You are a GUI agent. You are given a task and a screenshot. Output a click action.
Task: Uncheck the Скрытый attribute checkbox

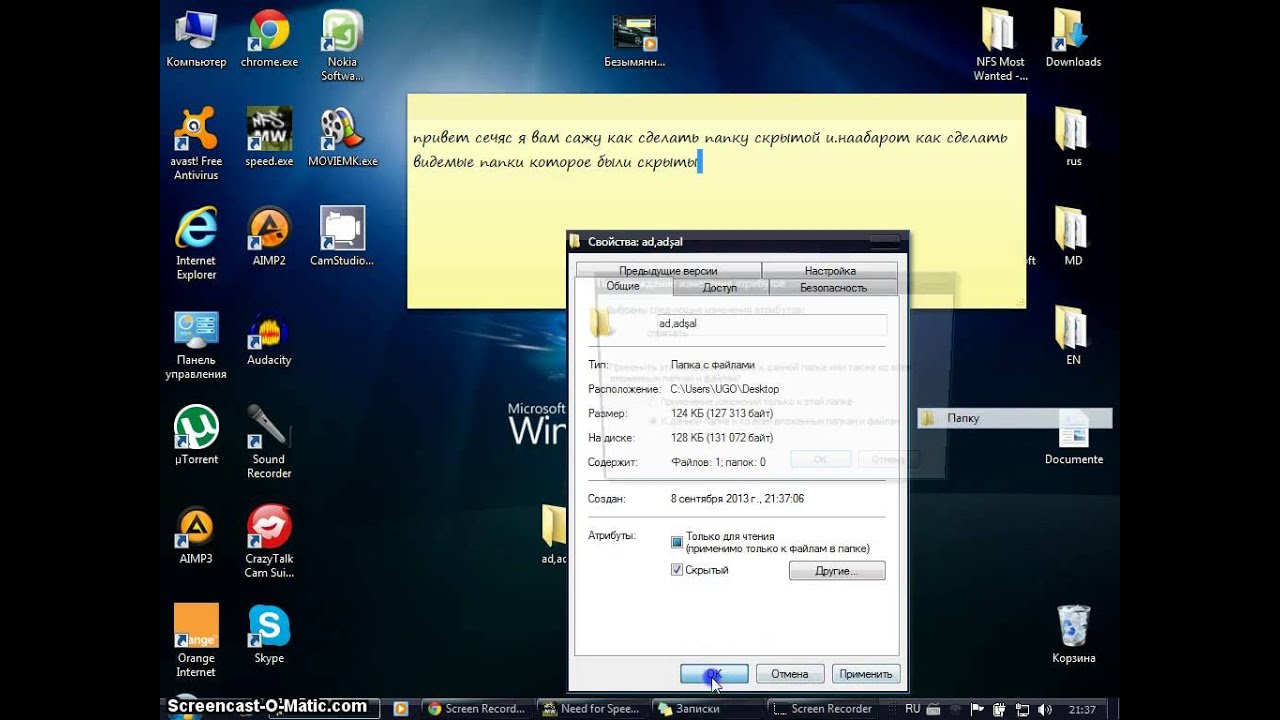coord(677,570)
